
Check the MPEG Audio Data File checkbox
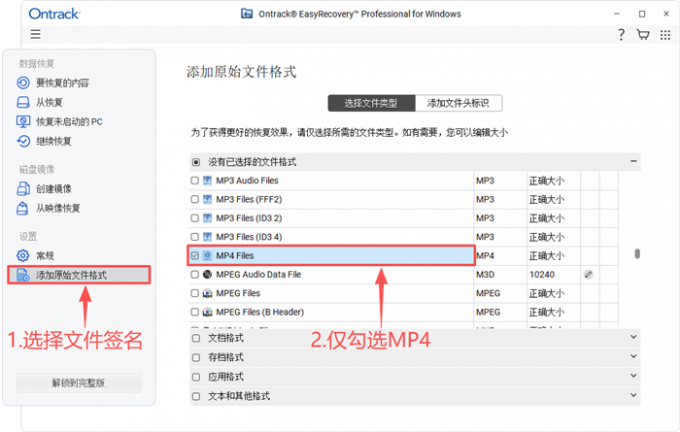tap(195, 274)
